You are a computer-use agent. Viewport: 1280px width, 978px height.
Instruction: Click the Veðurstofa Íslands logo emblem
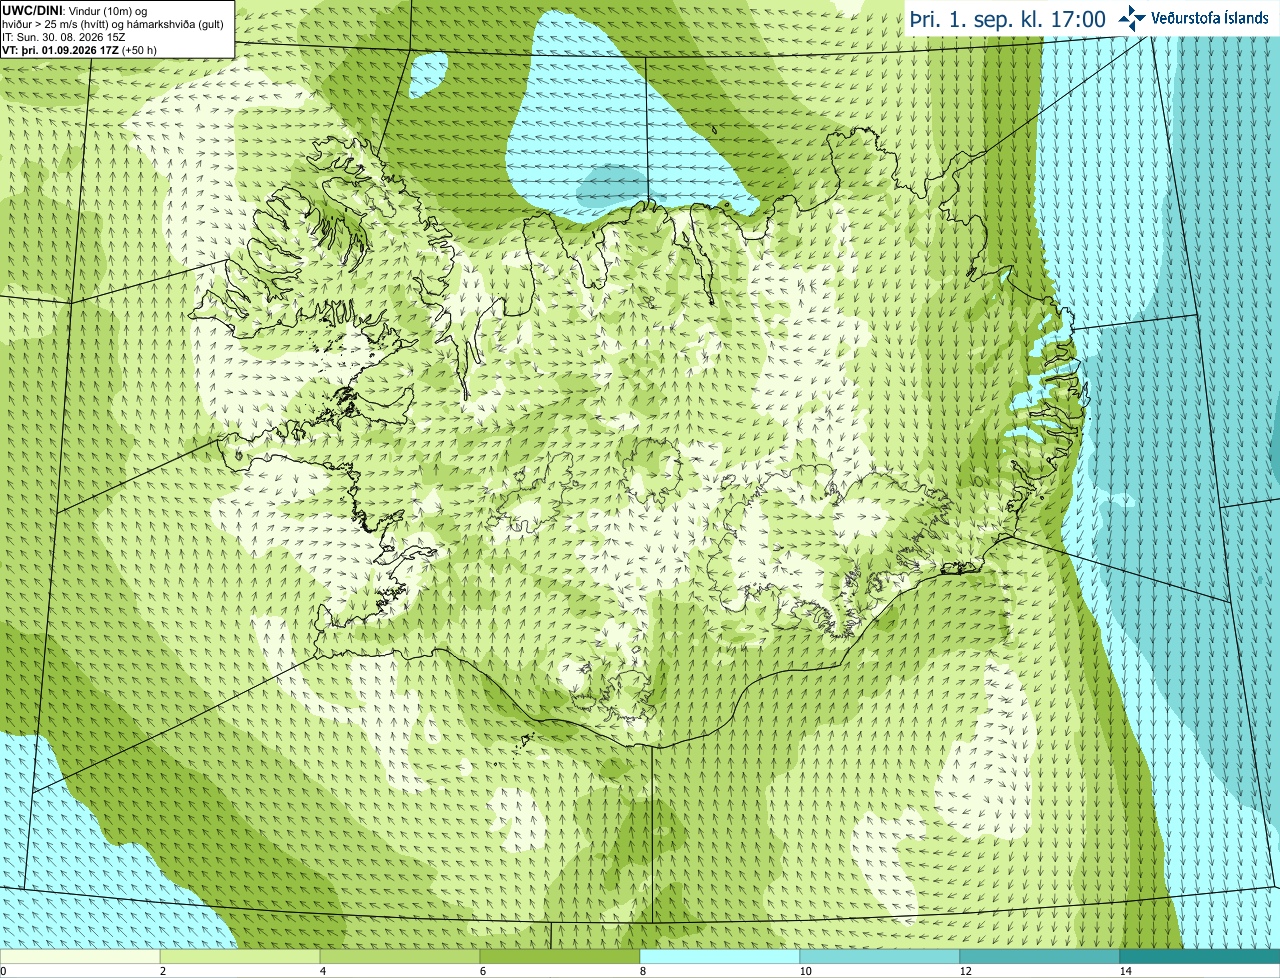tap(1132, 18)
